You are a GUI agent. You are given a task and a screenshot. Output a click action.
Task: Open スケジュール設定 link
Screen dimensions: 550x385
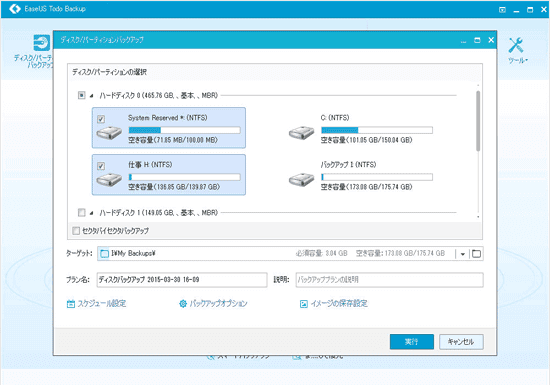click(x=102, y=304)
